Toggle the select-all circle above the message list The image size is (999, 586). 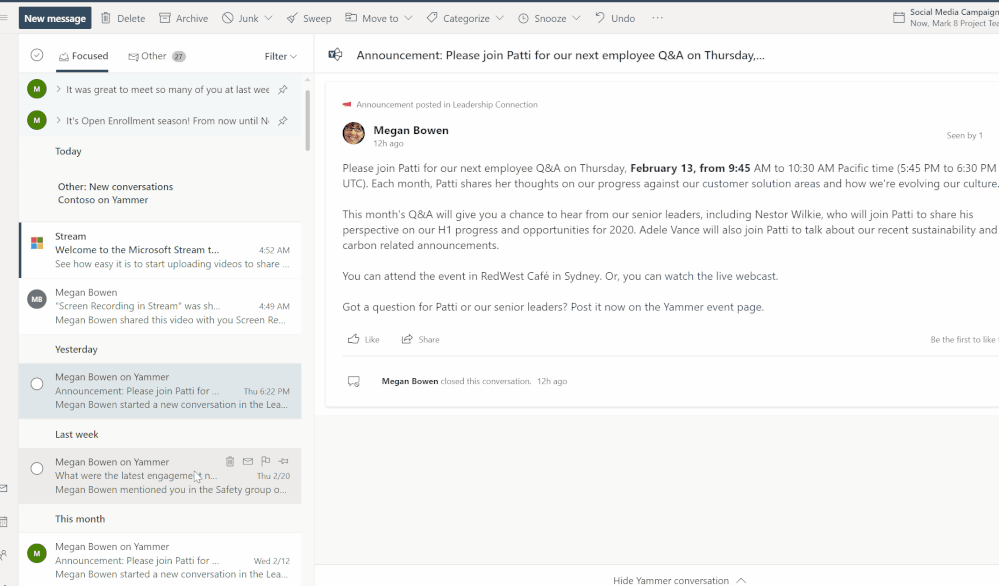tap(36, 56)
